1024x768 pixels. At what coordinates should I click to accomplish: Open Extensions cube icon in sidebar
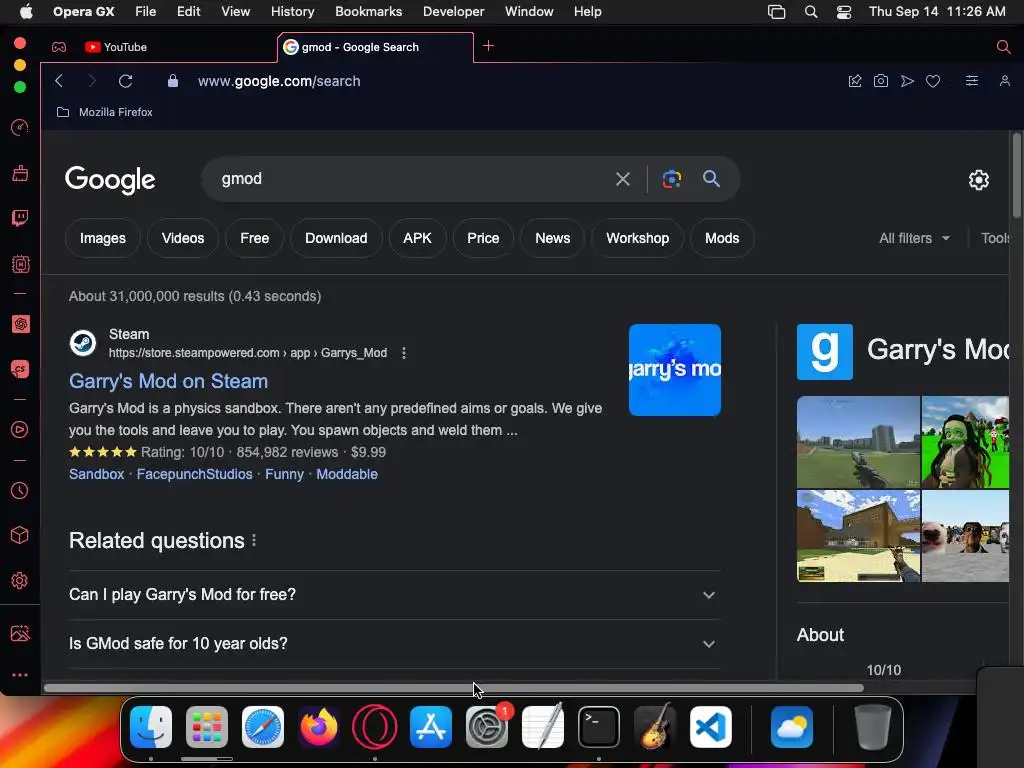click(x=20, y=536)
